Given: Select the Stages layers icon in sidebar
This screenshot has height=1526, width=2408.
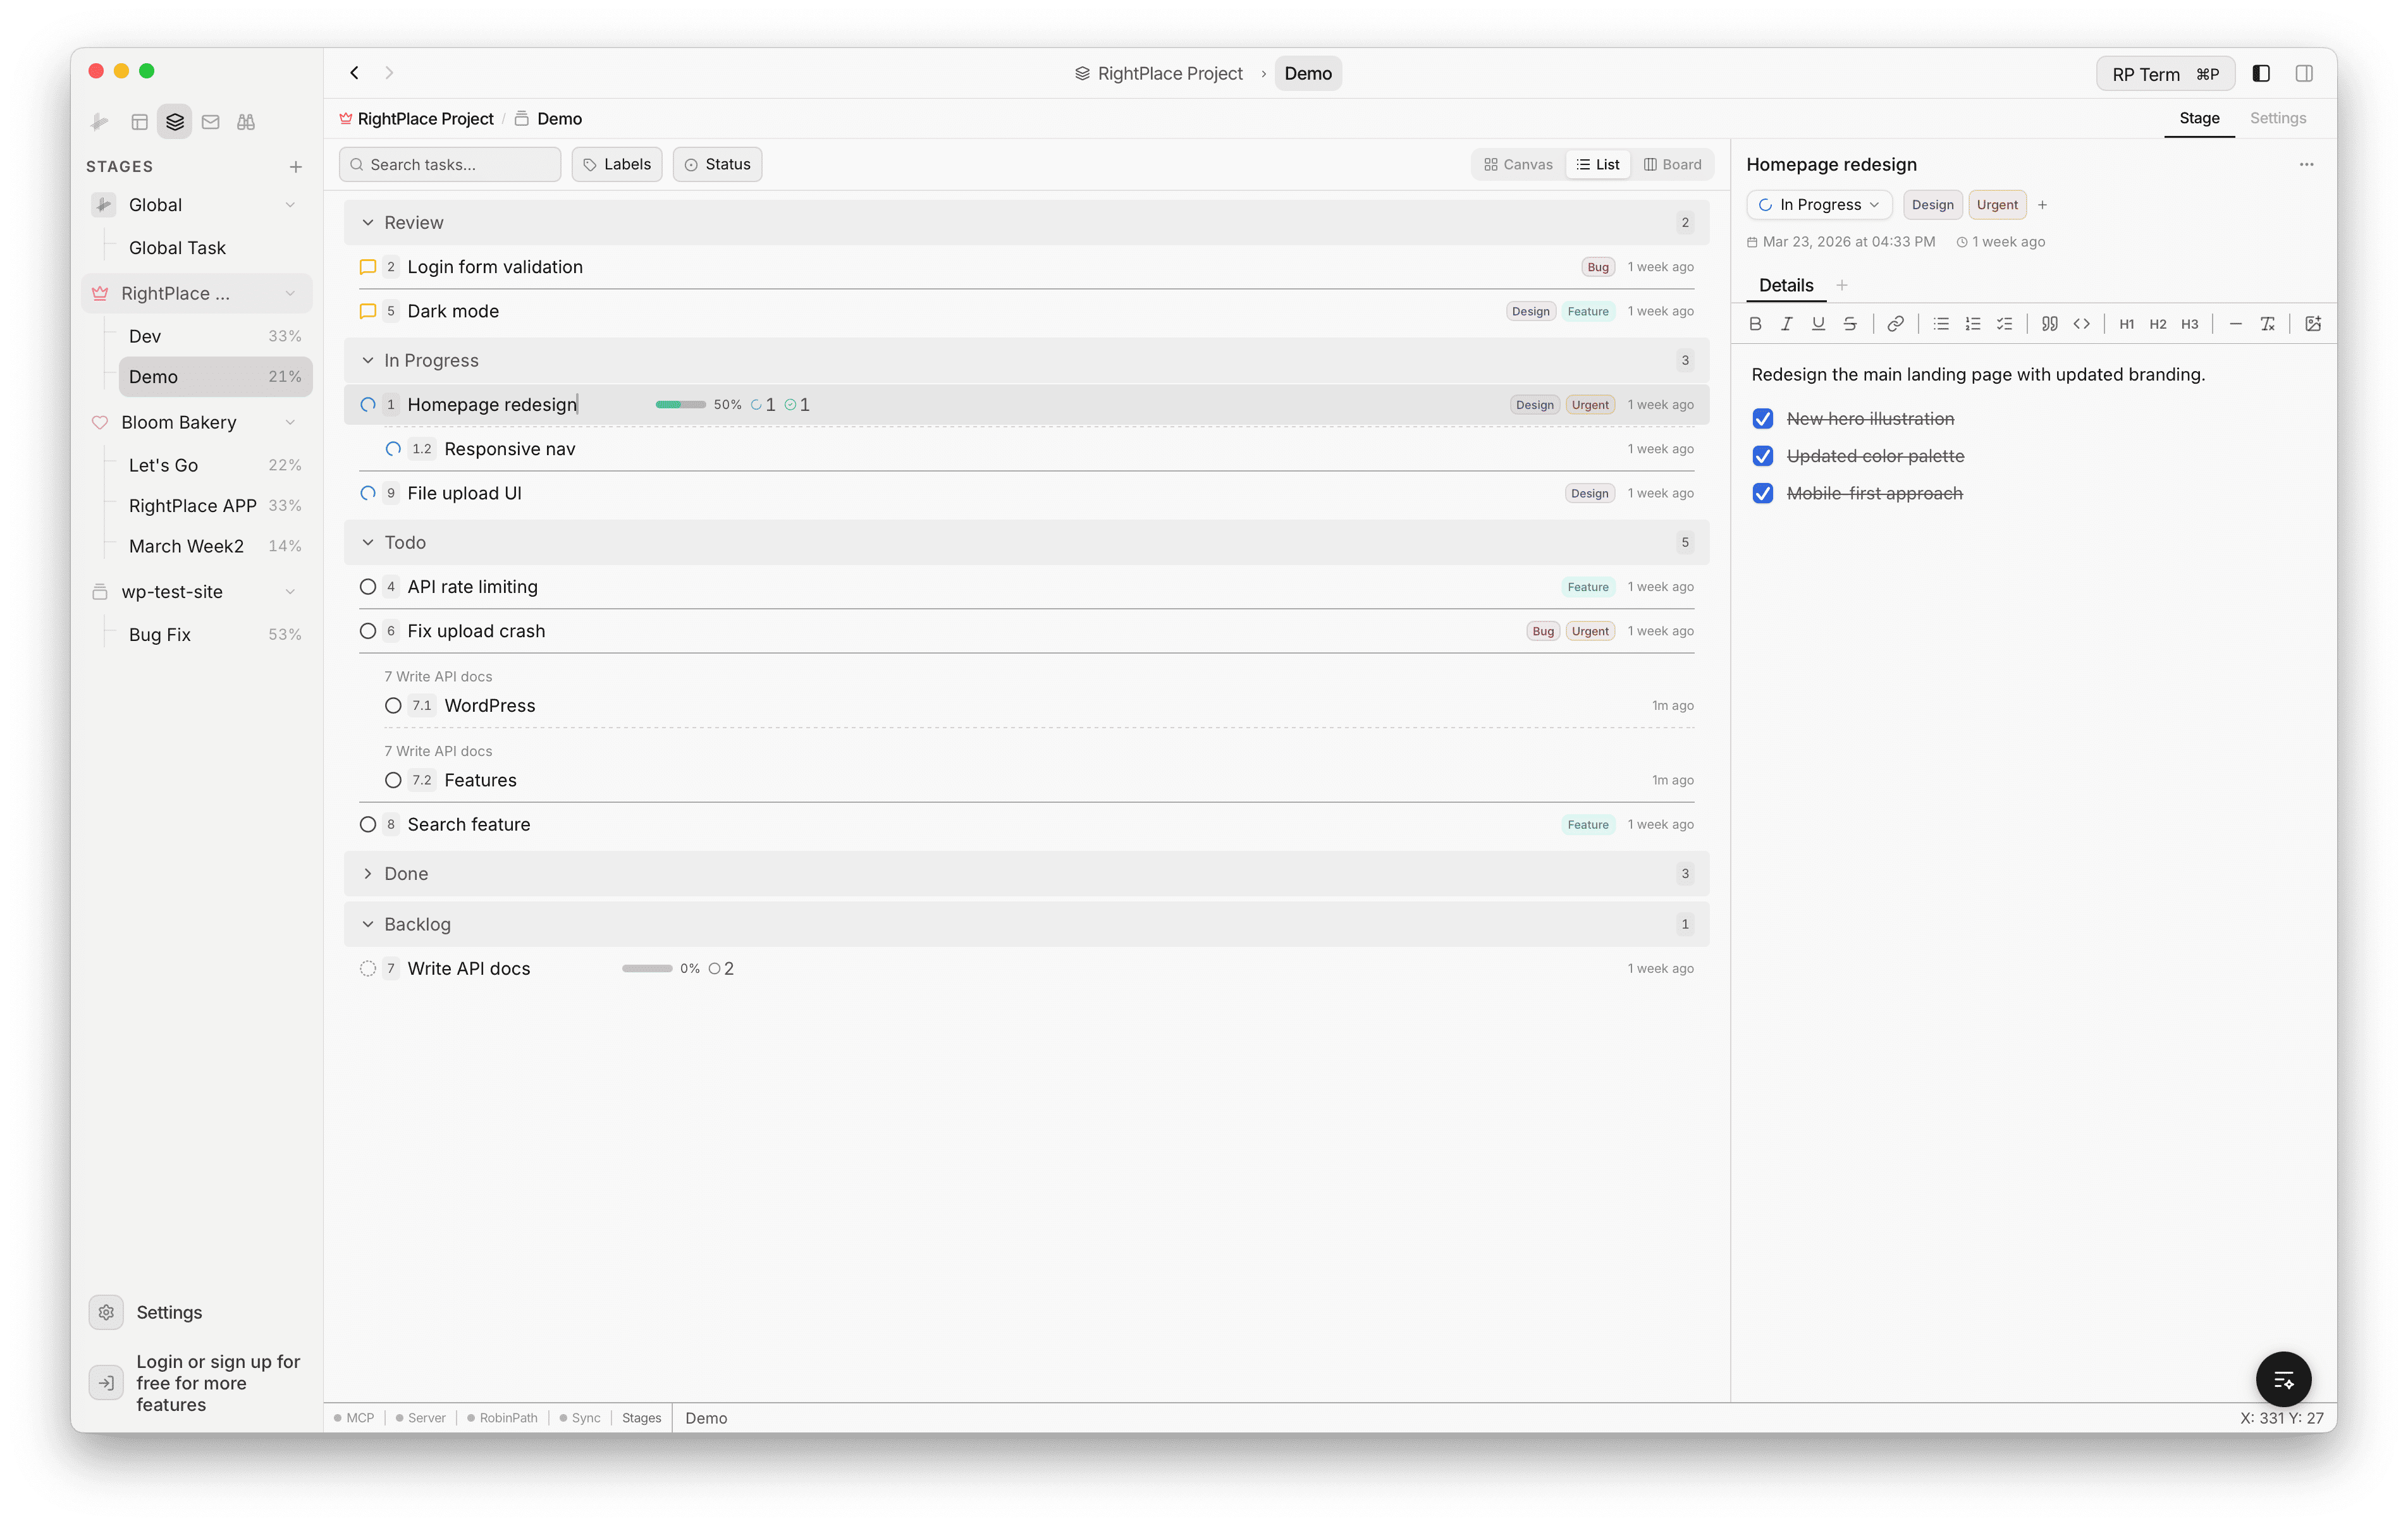Looking at the screenshot, I should click(175, 121).
